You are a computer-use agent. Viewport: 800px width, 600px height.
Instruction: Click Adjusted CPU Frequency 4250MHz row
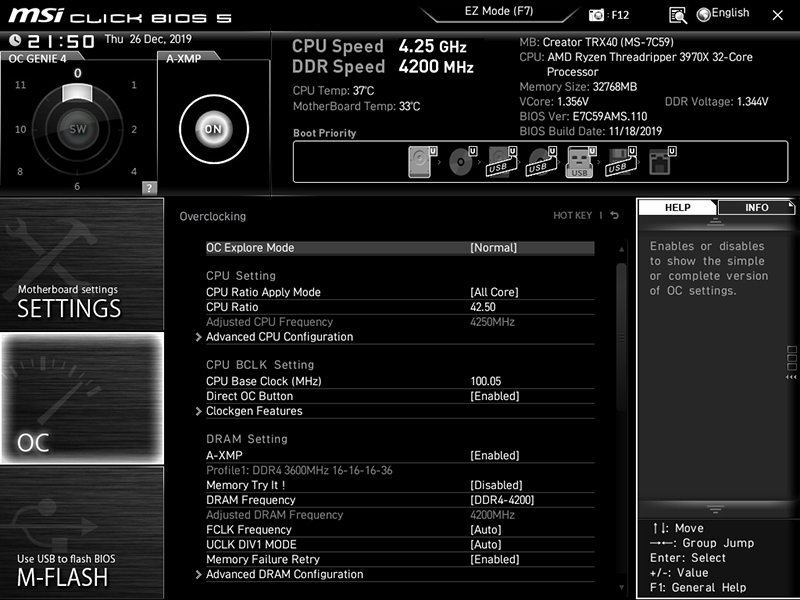click(x=400, y=322)
